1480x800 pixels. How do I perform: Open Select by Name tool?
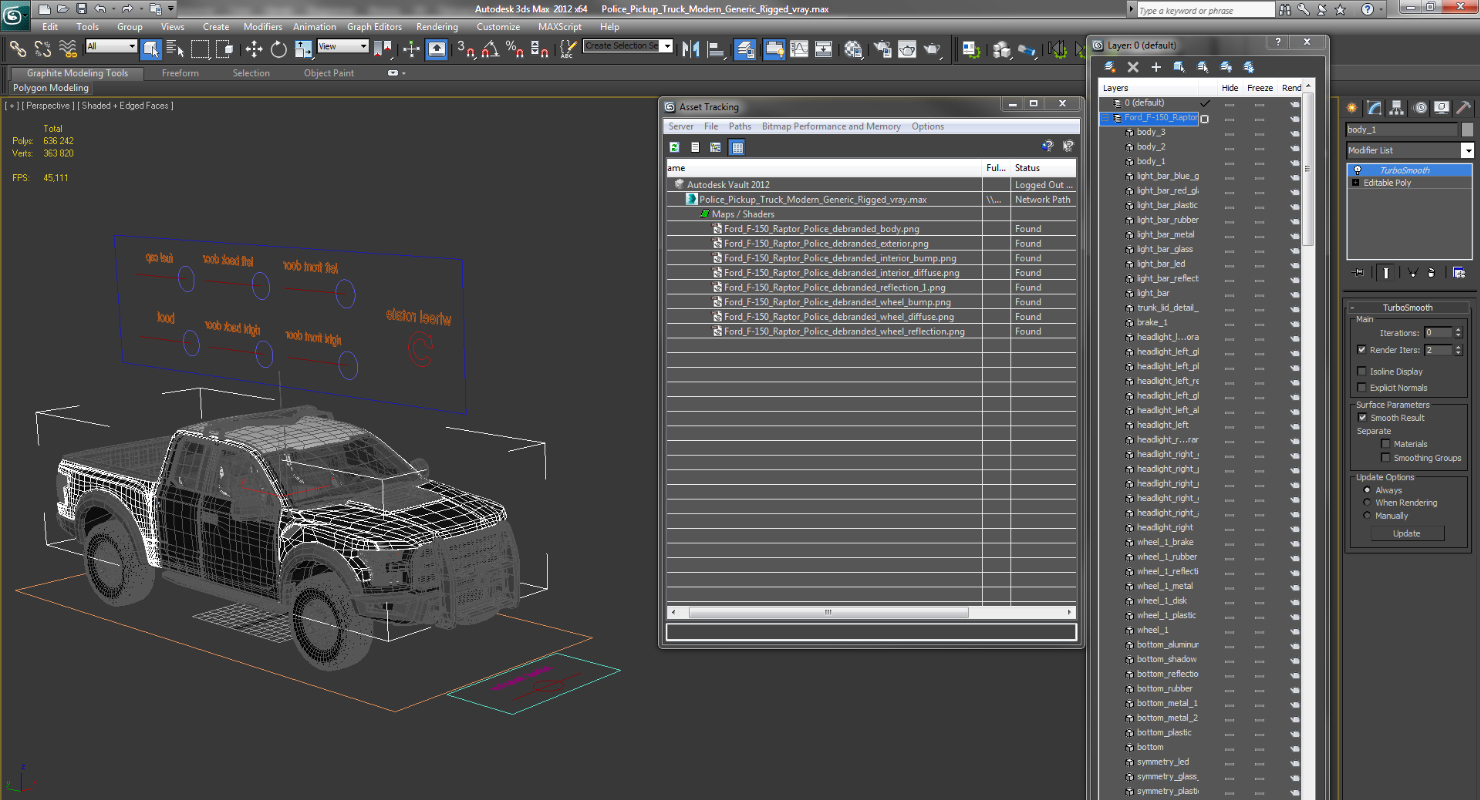(x=175, y=48)
